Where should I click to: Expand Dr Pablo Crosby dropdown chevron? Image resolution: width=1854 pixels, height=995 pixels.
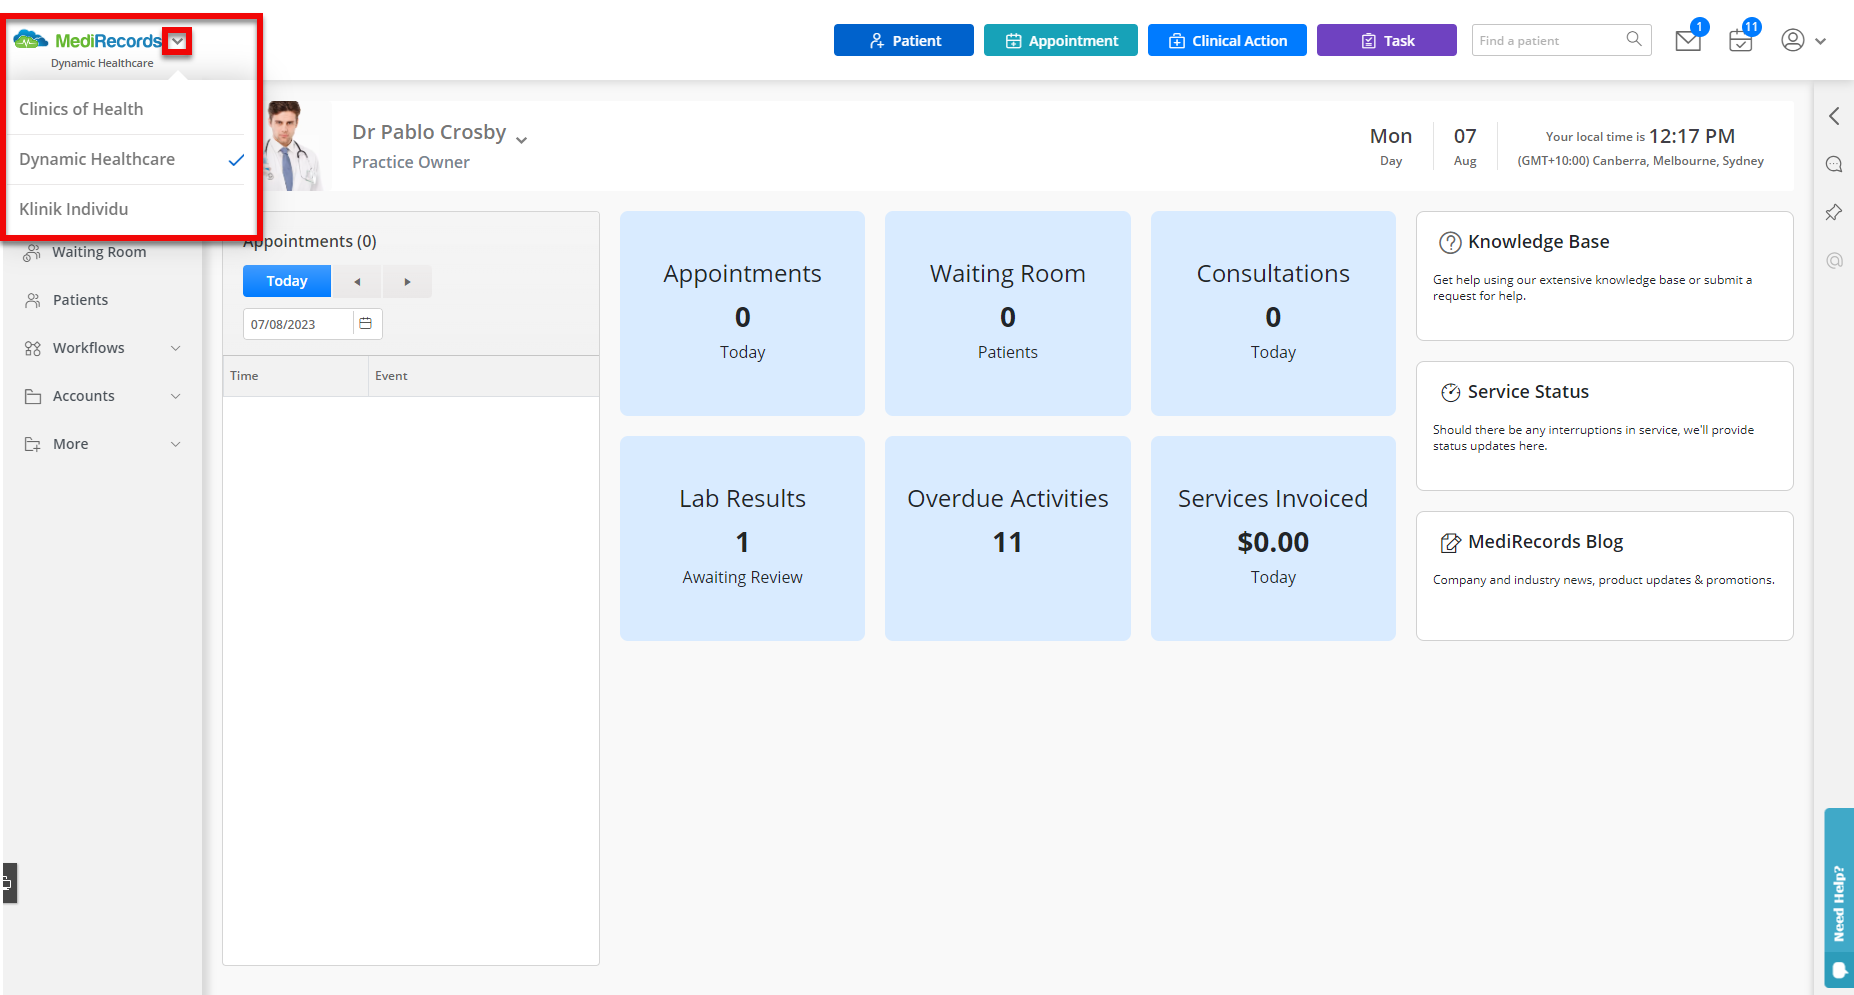[522, 140]
